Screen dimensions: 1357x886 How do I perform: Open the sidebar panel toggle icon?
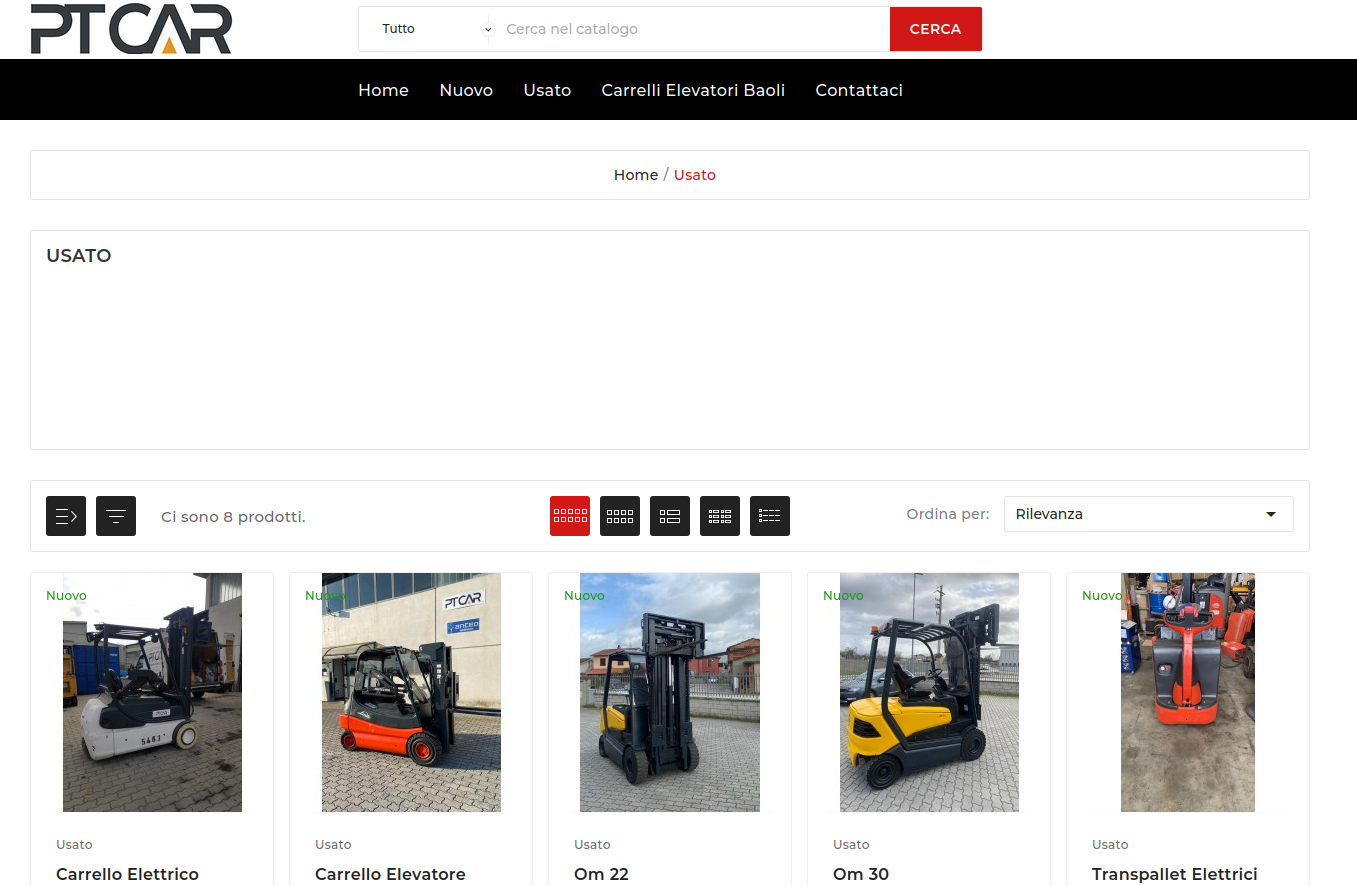coord(66,516)
